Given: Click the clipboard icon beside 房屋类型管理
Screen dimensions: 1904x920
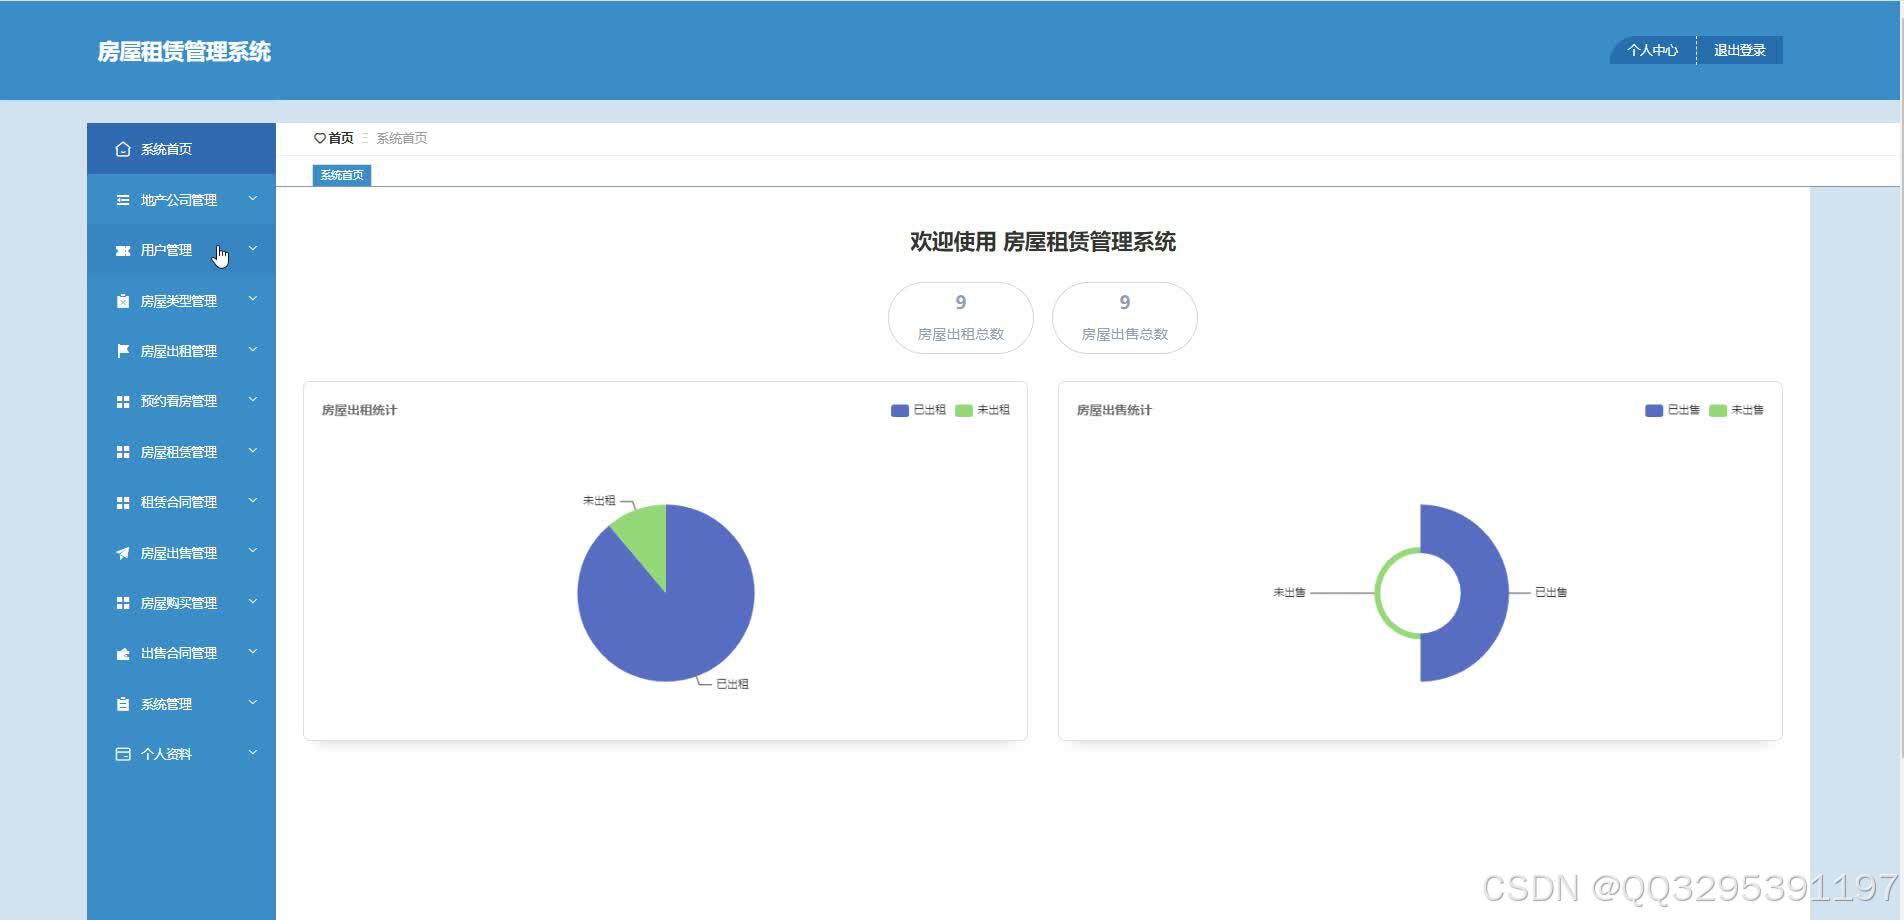Looking at the screenshot, I should coord(123,301).
